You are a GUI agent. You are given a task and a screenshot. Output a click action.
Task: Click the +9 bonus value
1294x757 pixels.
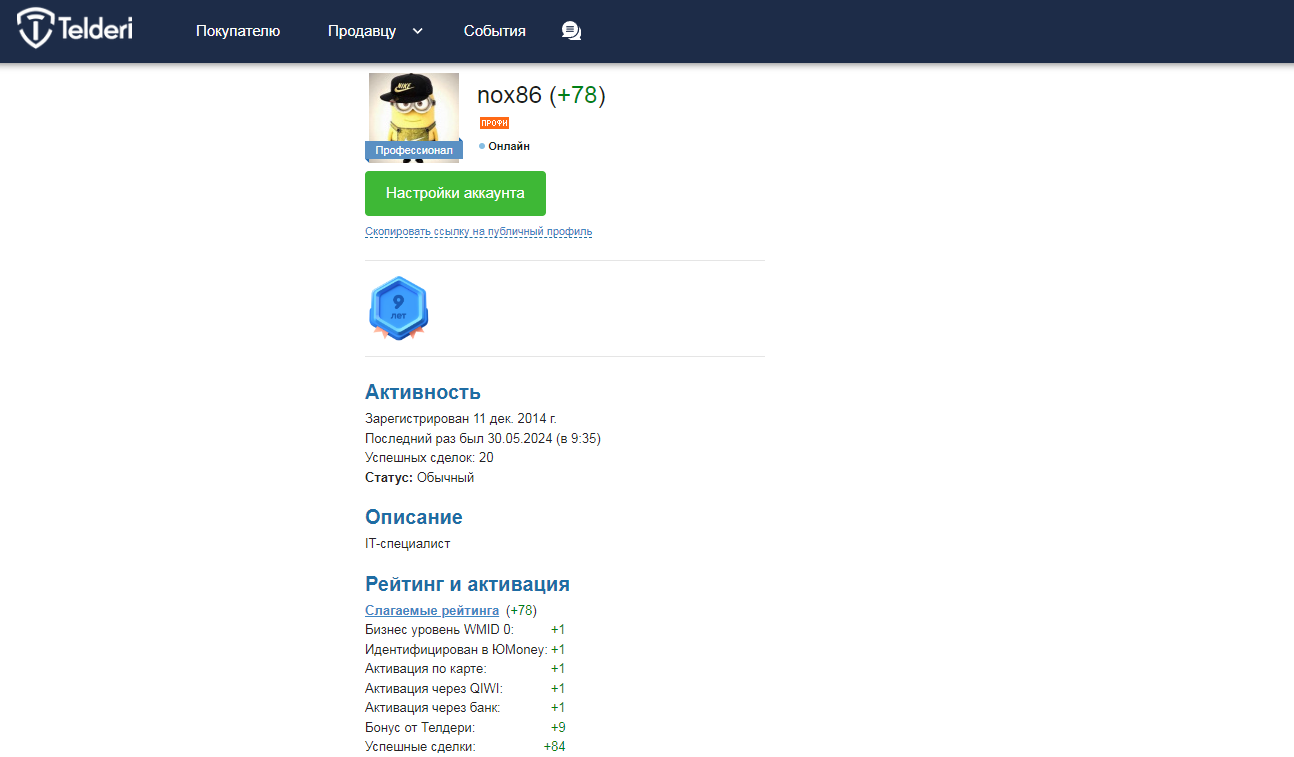(x=558, y=728)
